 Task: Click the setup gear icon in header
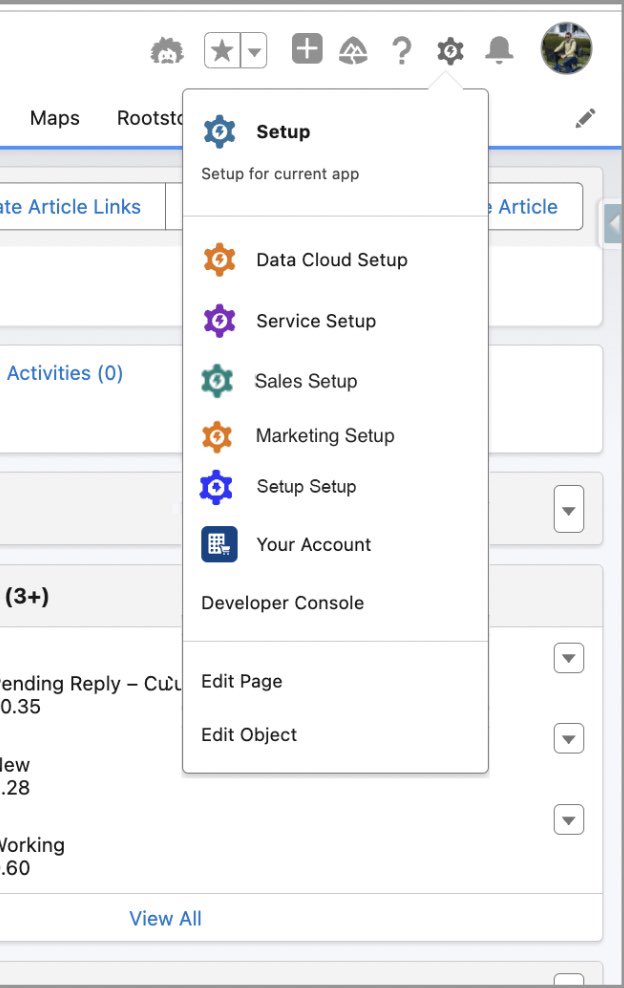click(x=450, y=50)
